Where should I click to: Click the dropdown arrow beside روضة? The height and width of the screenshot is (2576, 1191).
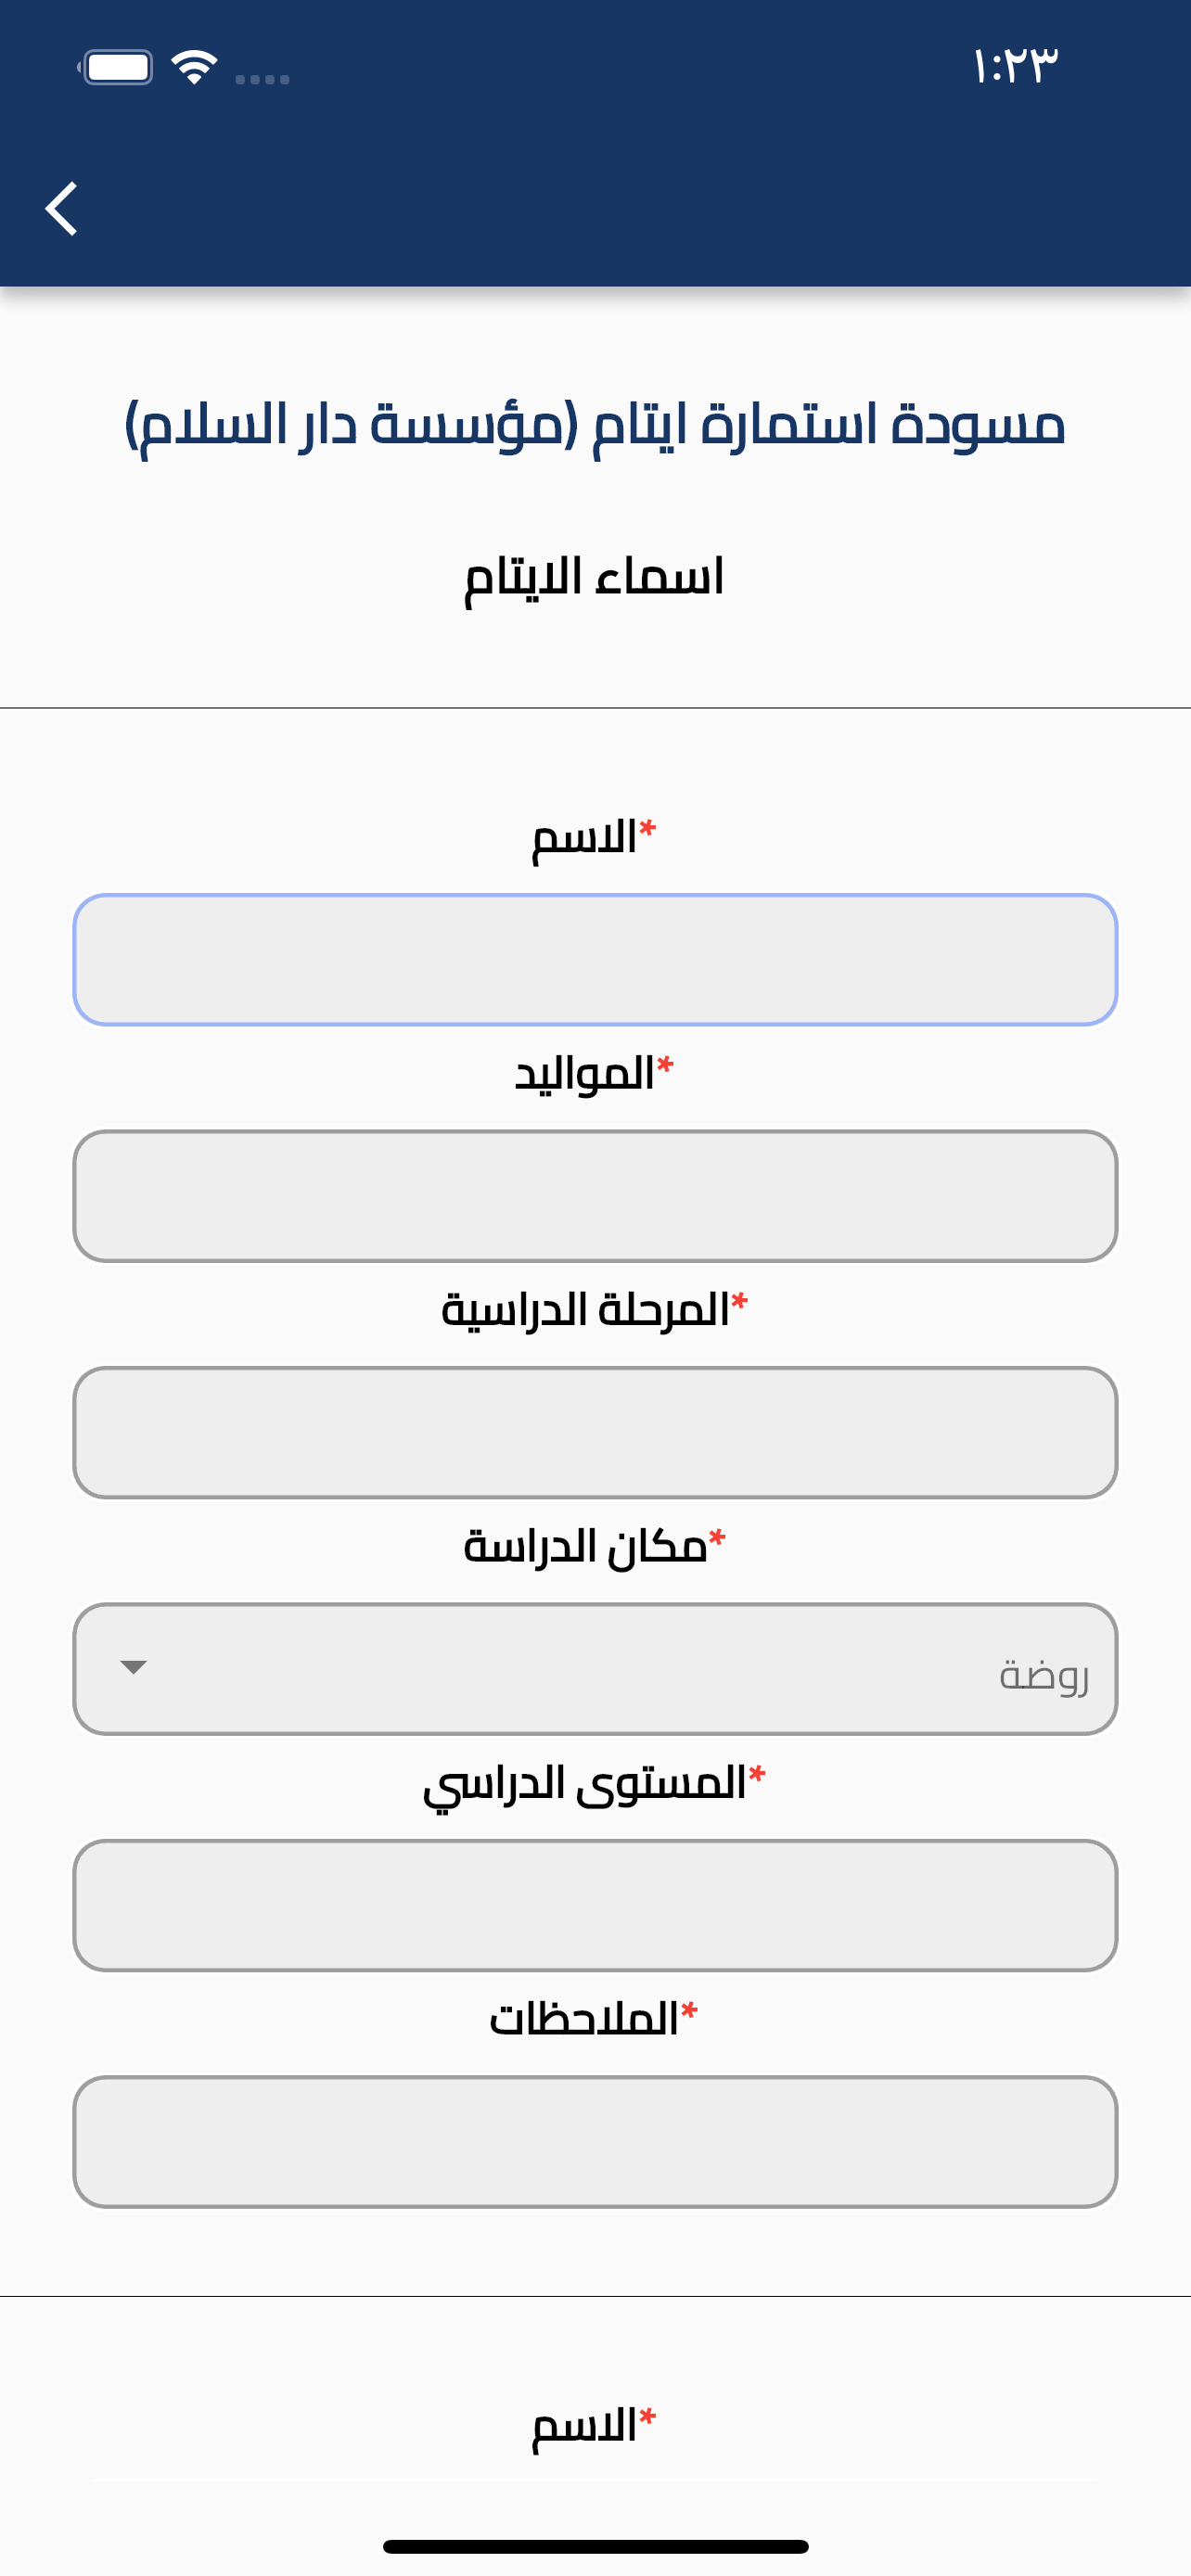pos(133,1667)
